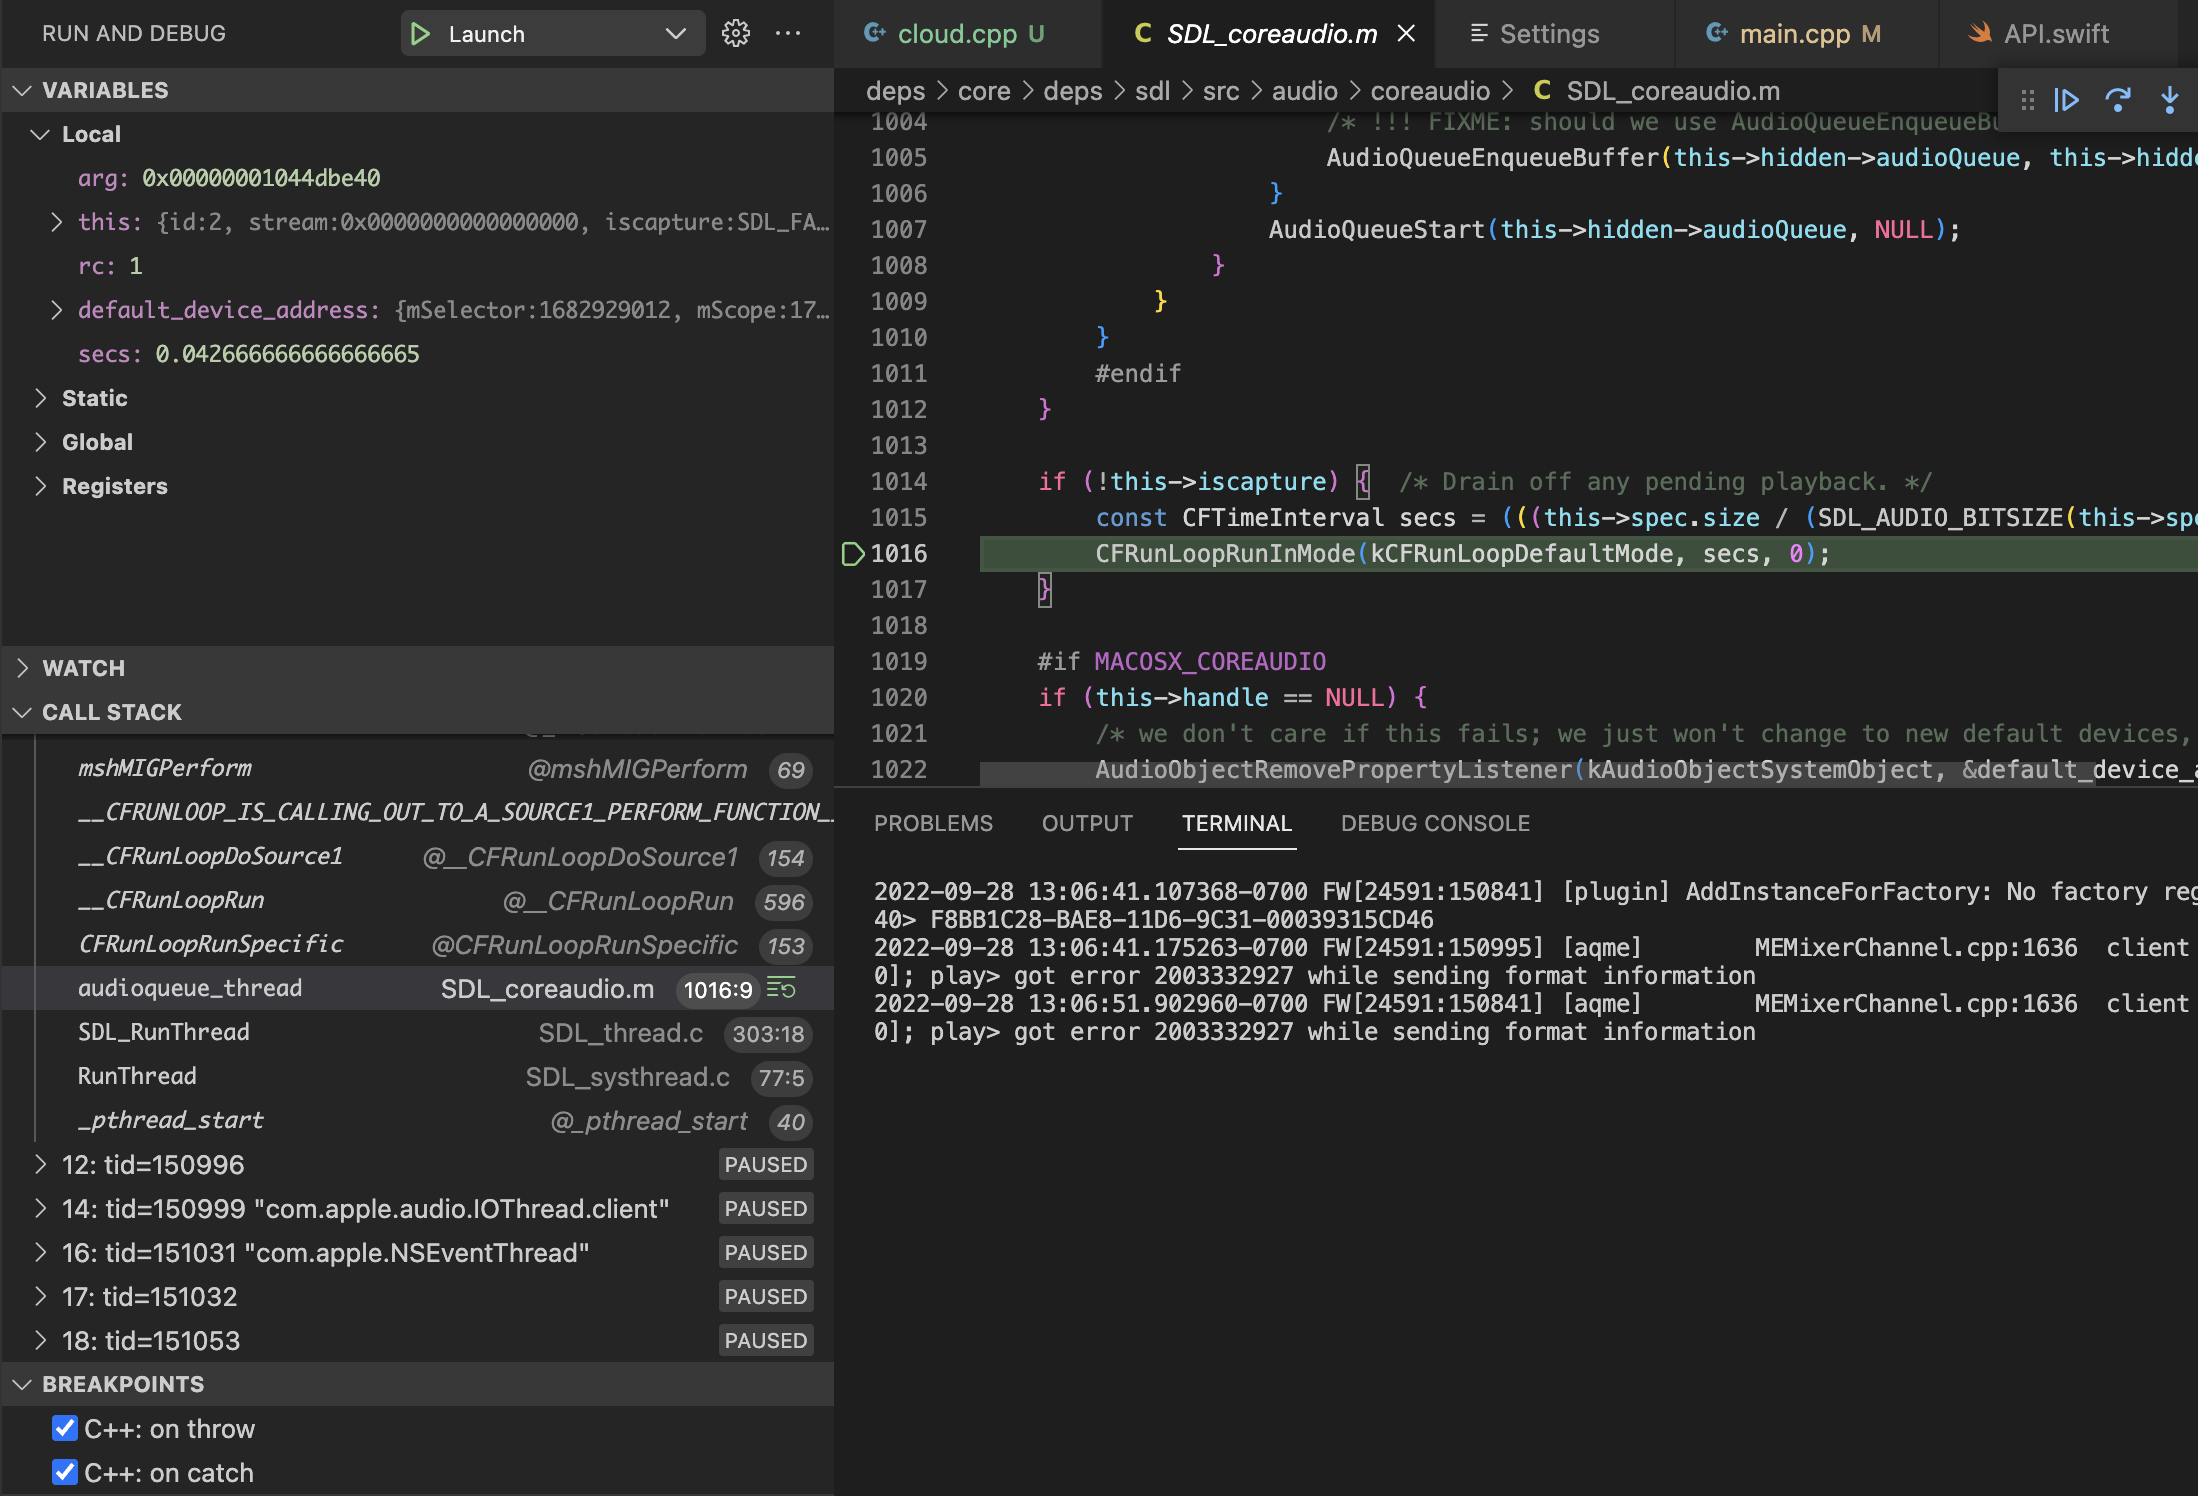Click the coreaudio breadcrumb link
Screen dimensions: 2198x1496
[x=1430, y=90]
